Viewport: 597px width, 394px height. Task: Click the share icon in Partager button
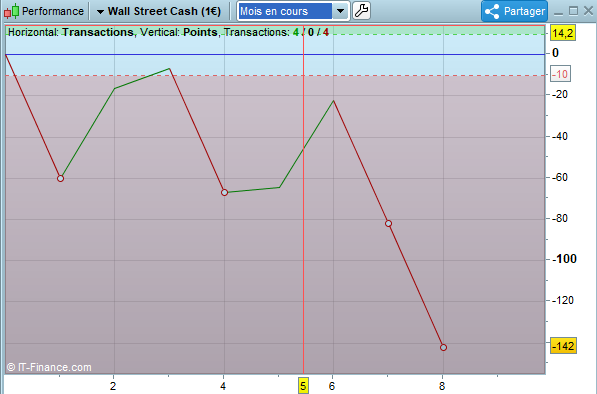click(492, 11)
